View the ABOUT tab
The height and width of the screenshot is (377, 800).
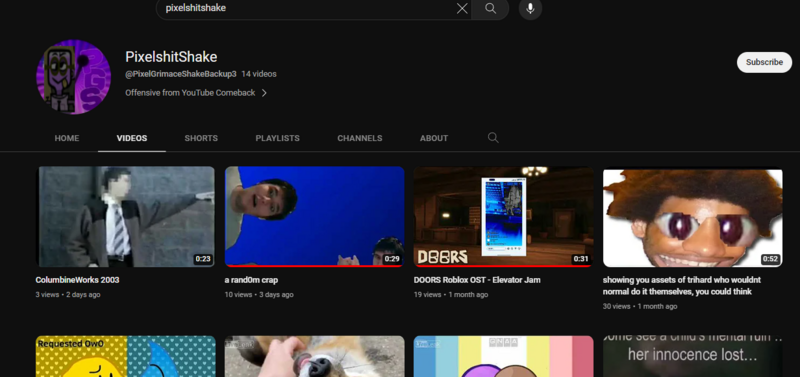tap(434, 138)
